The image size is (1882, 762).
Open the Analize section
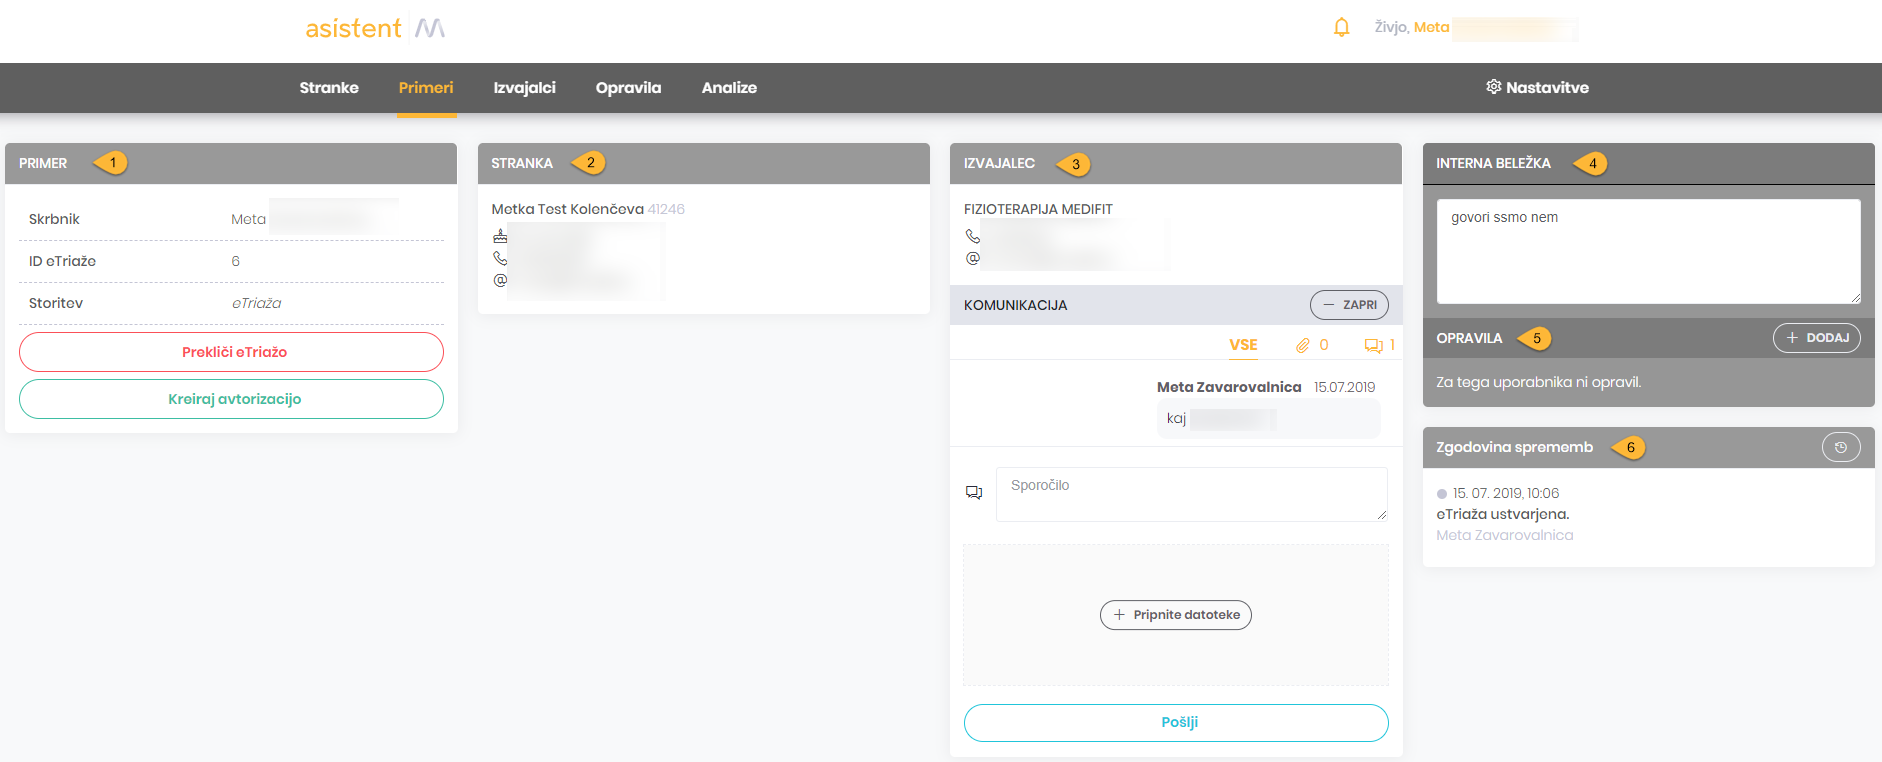[729, 88]
